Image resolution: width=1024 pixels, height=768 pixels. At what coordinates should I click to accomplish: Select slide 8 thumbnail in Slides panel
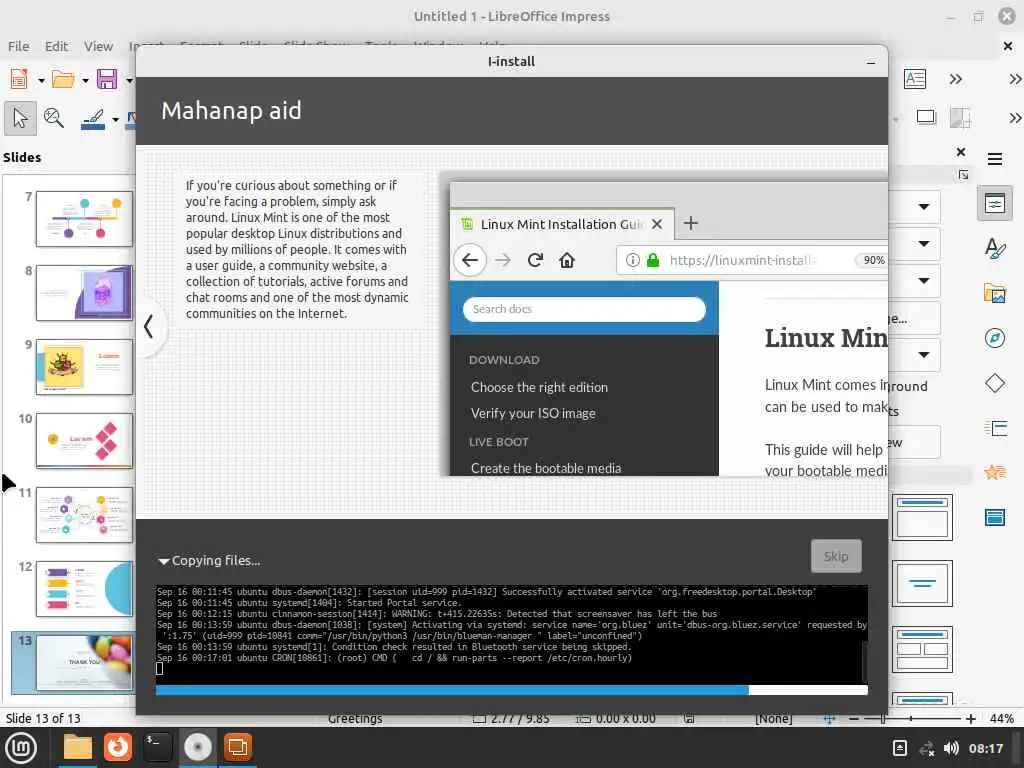click(84, 293)
